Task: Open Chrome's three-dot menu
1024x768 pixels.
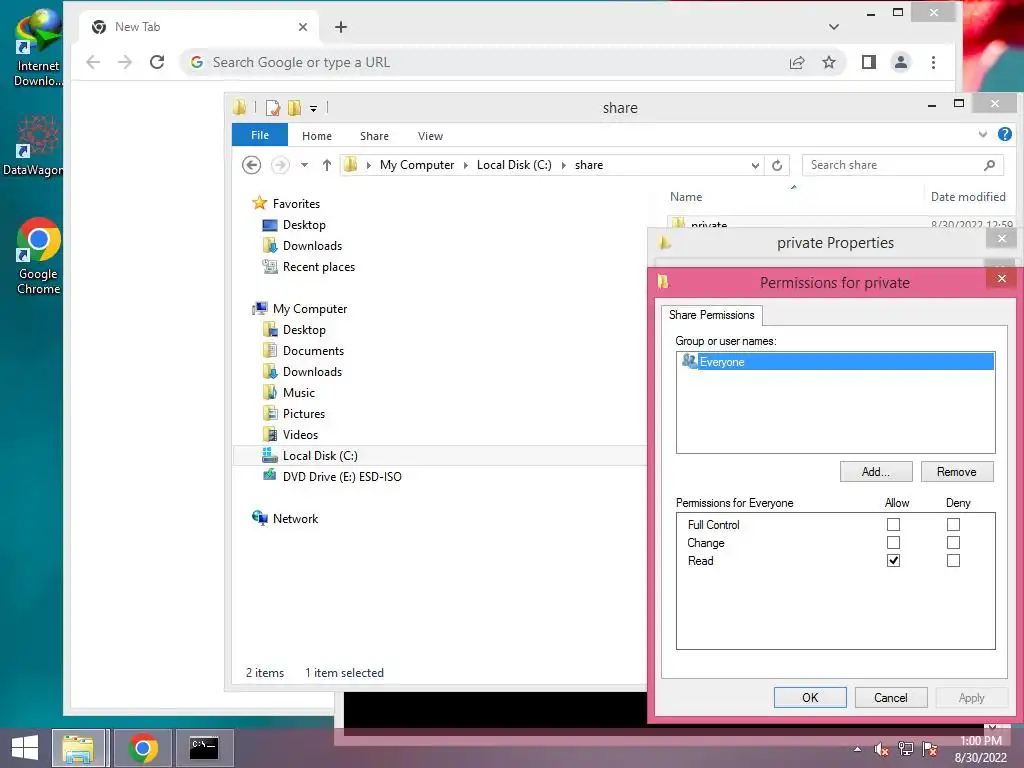Action: [933, 62]
